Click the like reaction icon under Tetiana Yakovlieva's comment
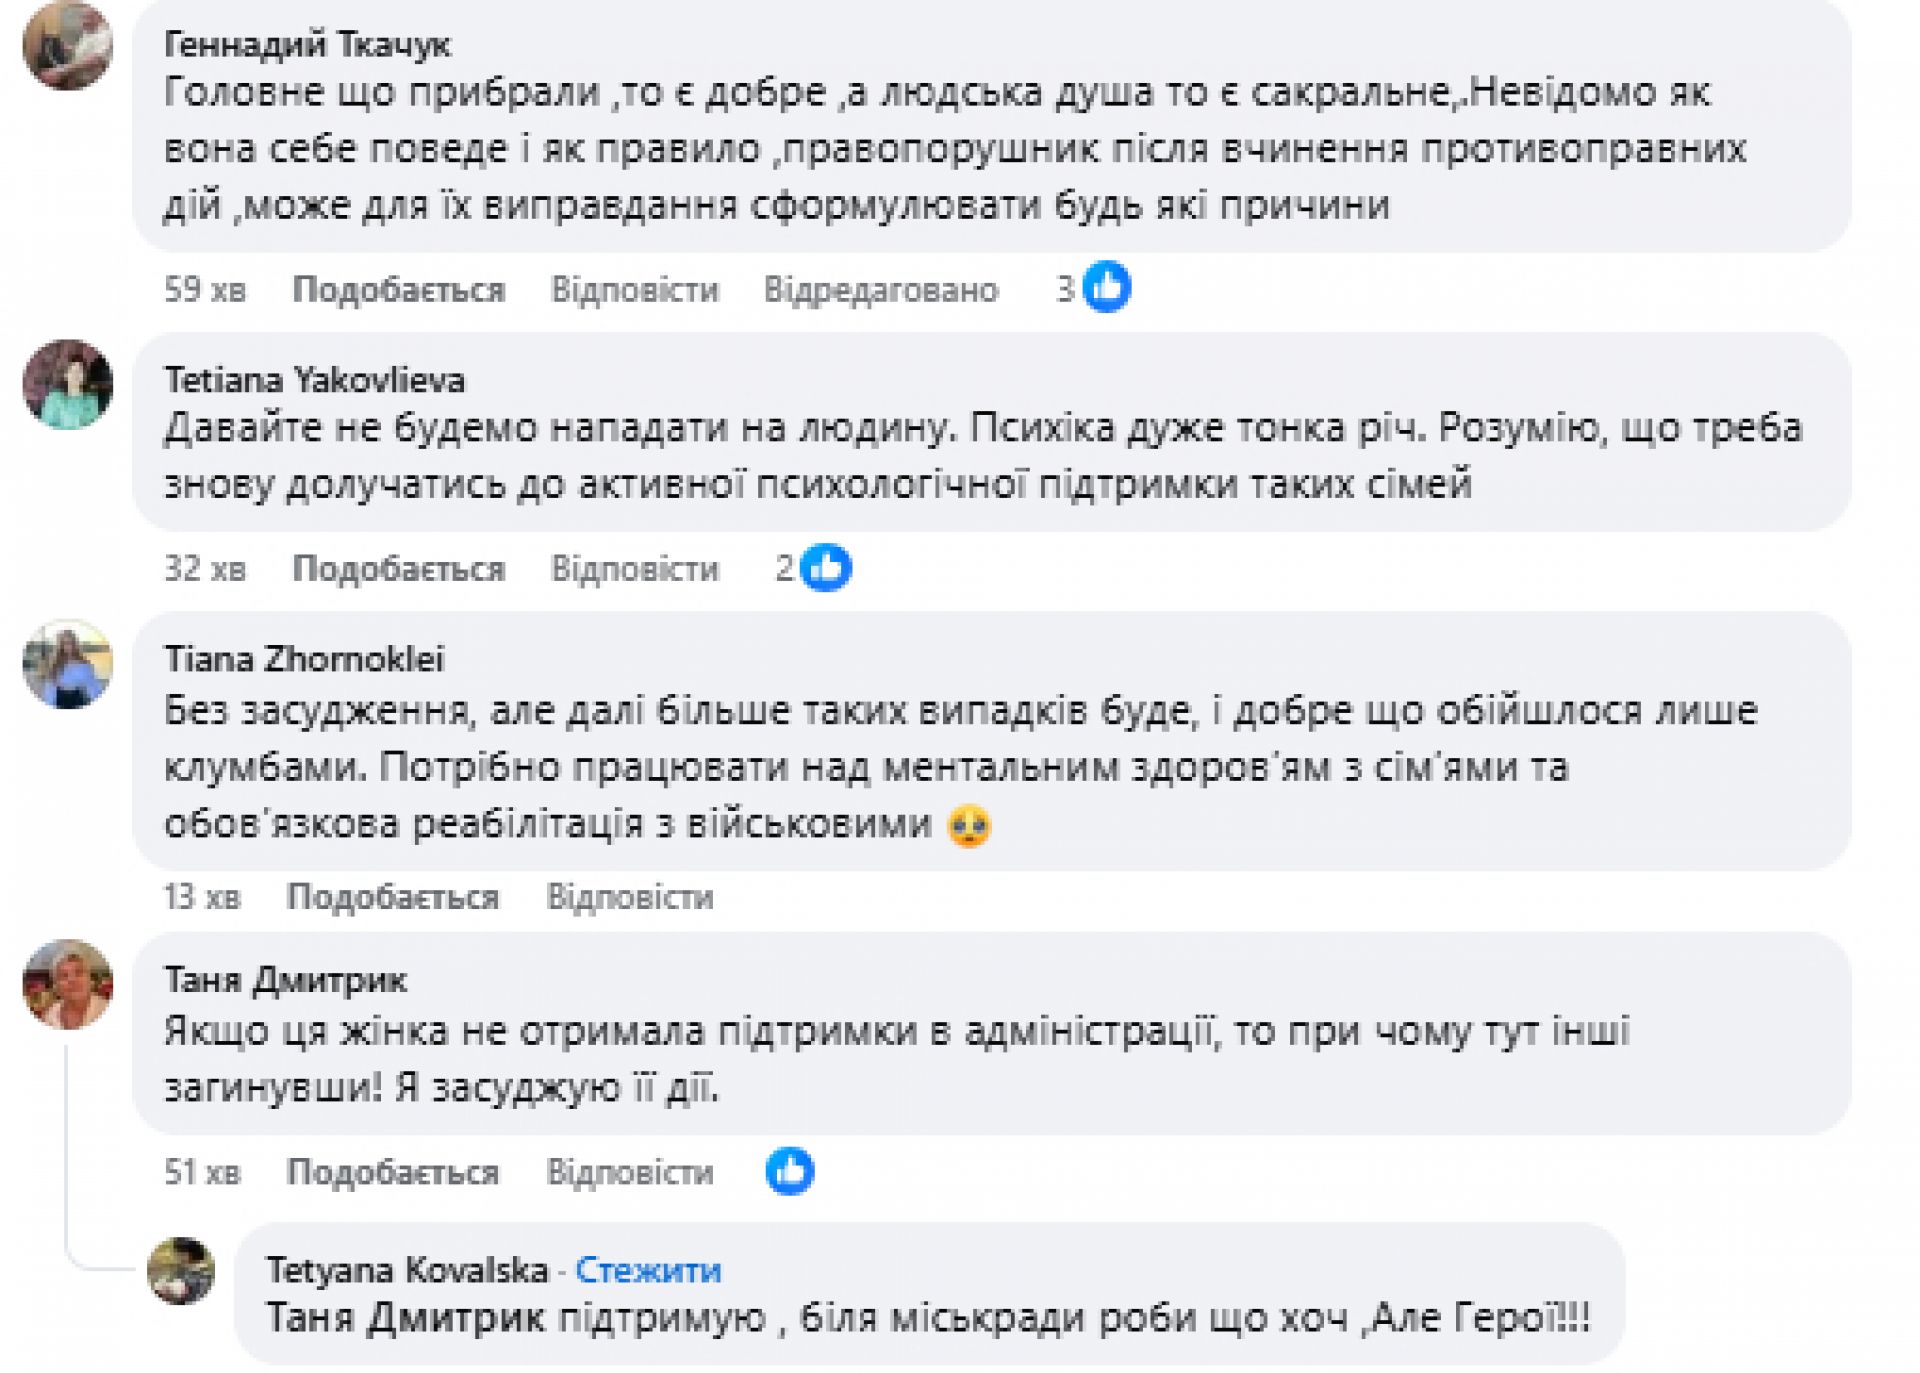 coord(826,568)
